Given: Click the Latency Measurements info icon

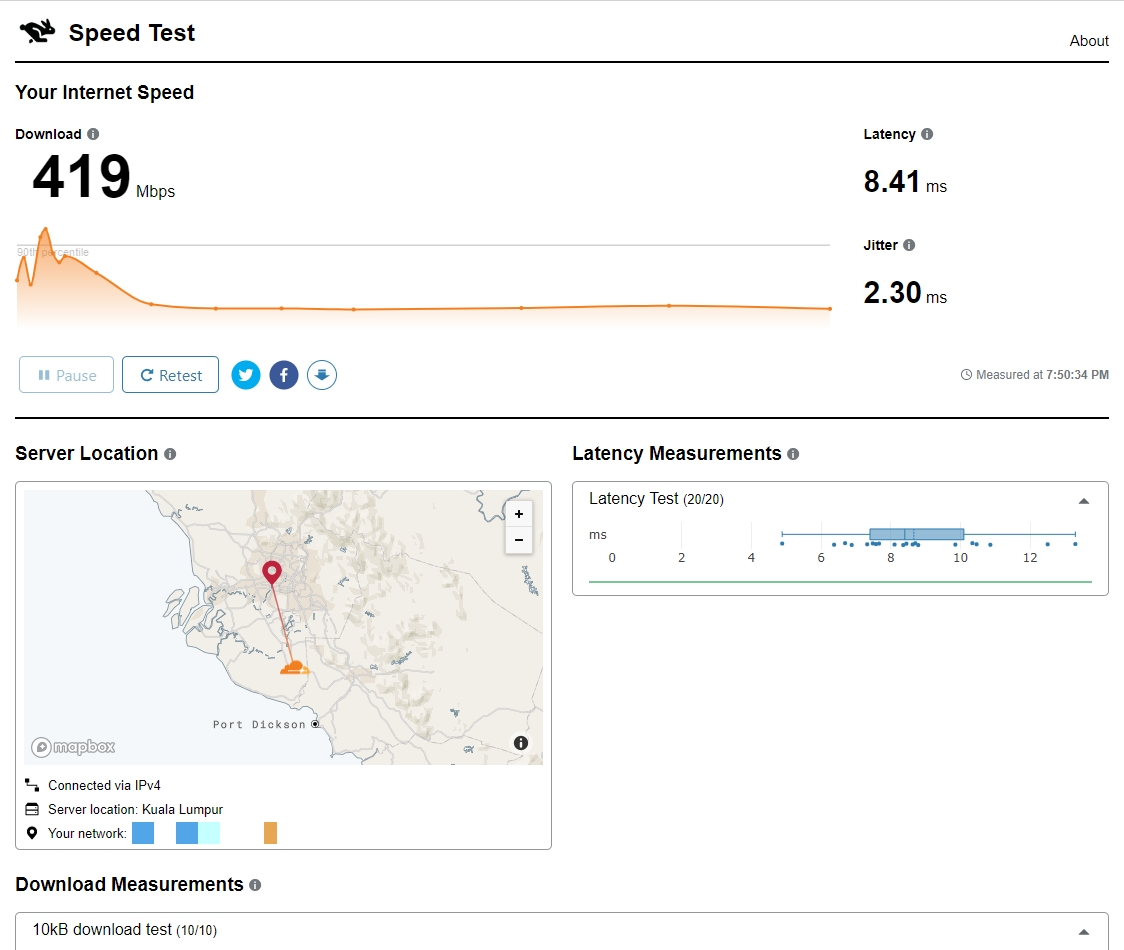Looking at the screenshot, I should tap(793, 454).
